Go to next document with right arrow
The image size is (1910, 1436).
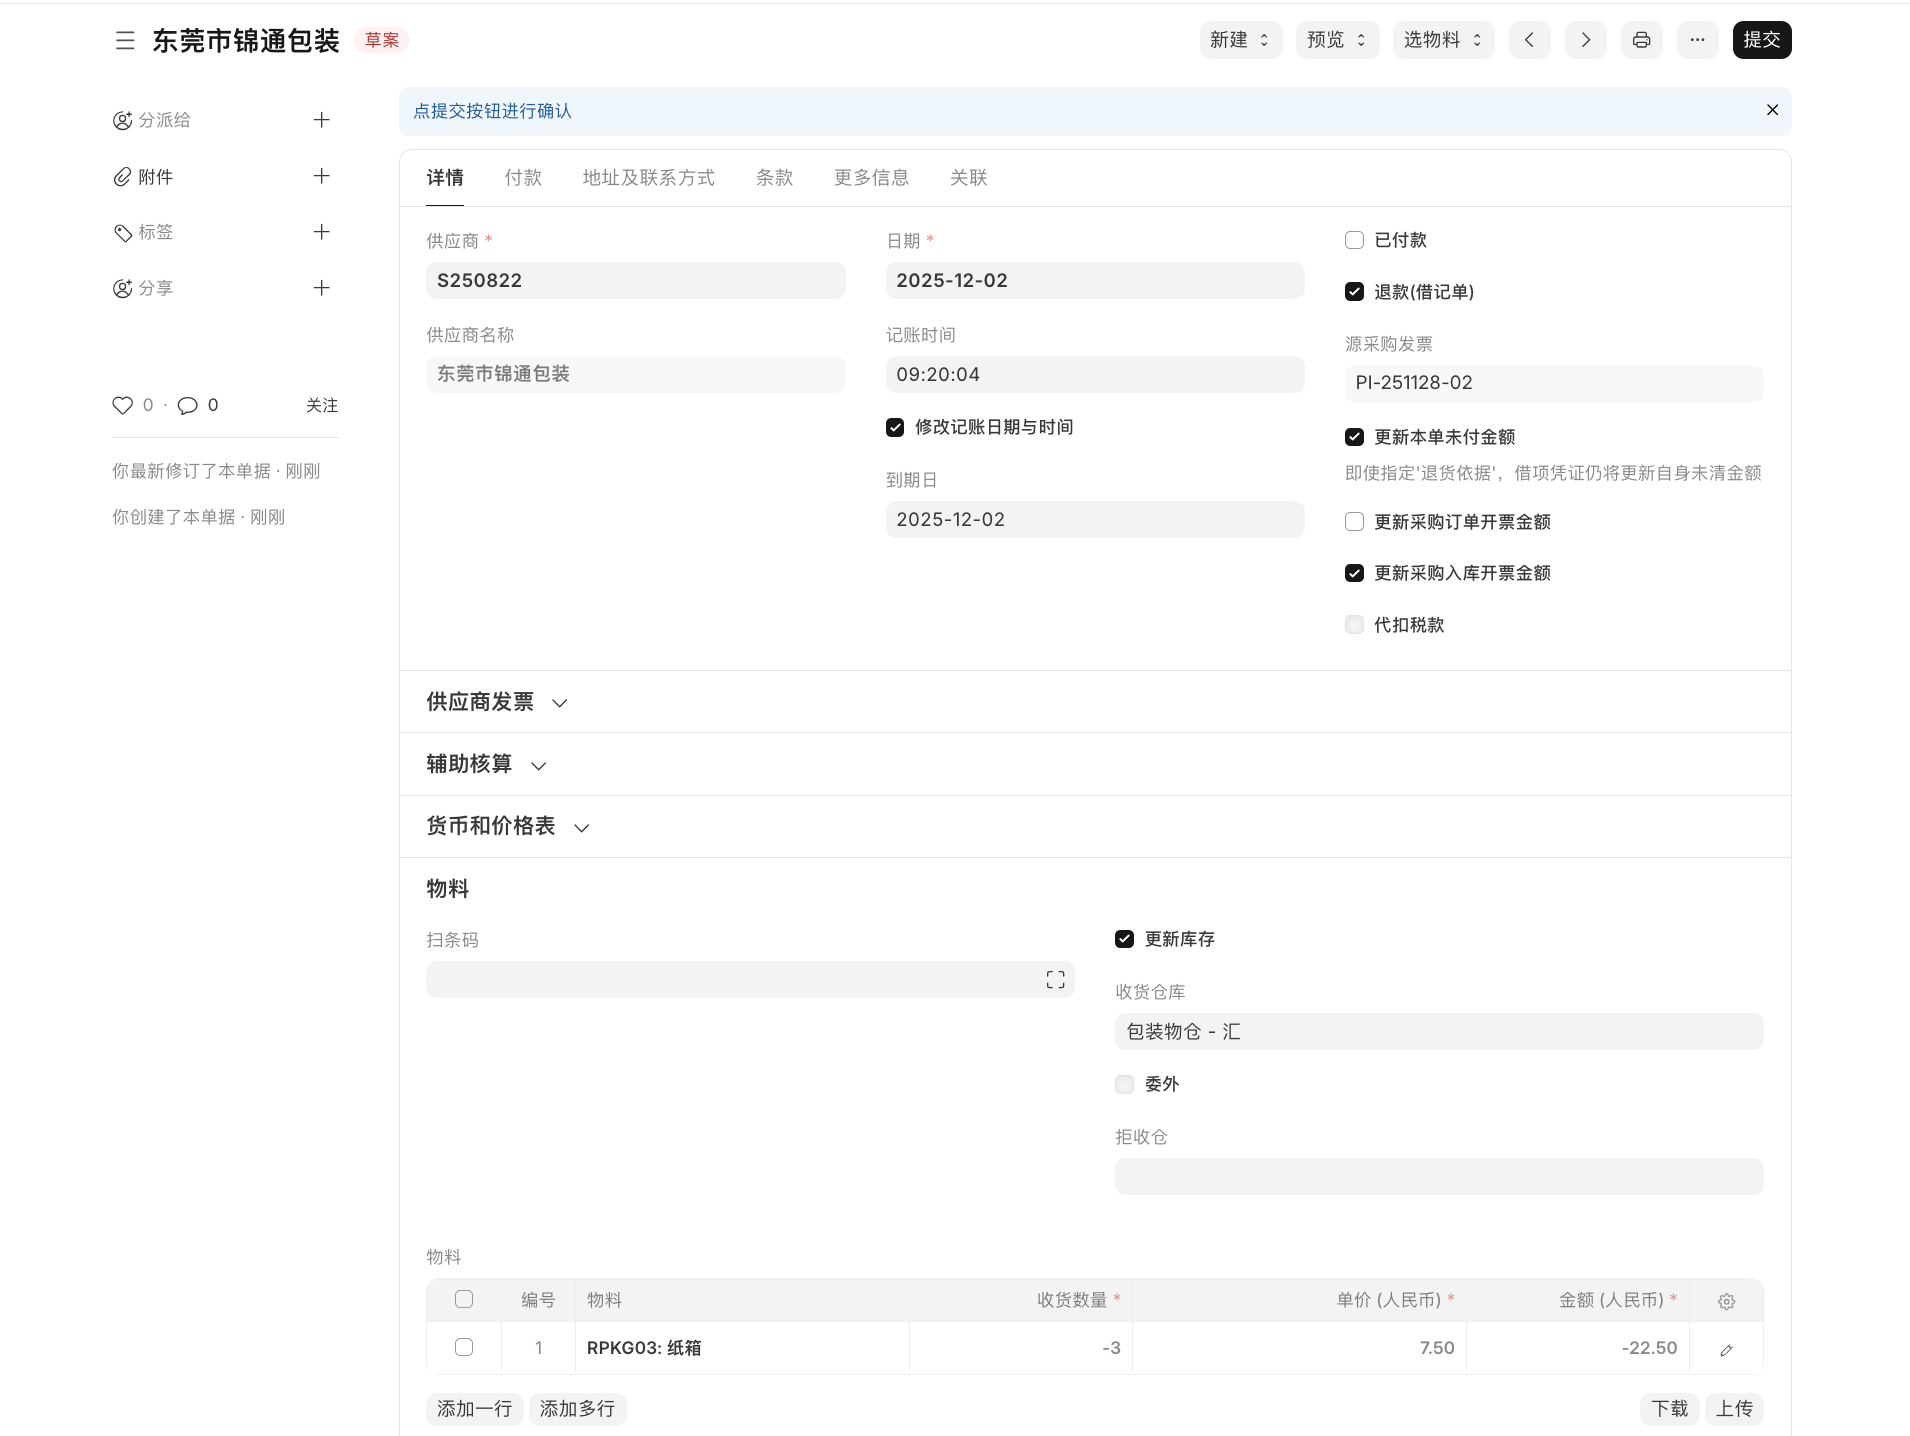(1585, 40)
